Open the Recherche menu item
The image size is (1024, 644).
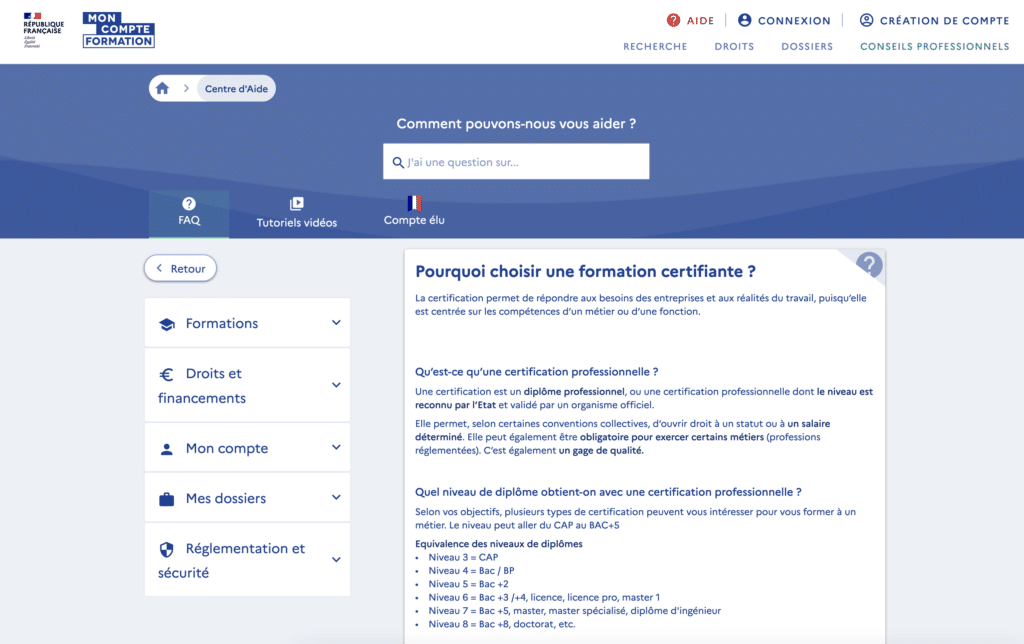tap(655, 46)
